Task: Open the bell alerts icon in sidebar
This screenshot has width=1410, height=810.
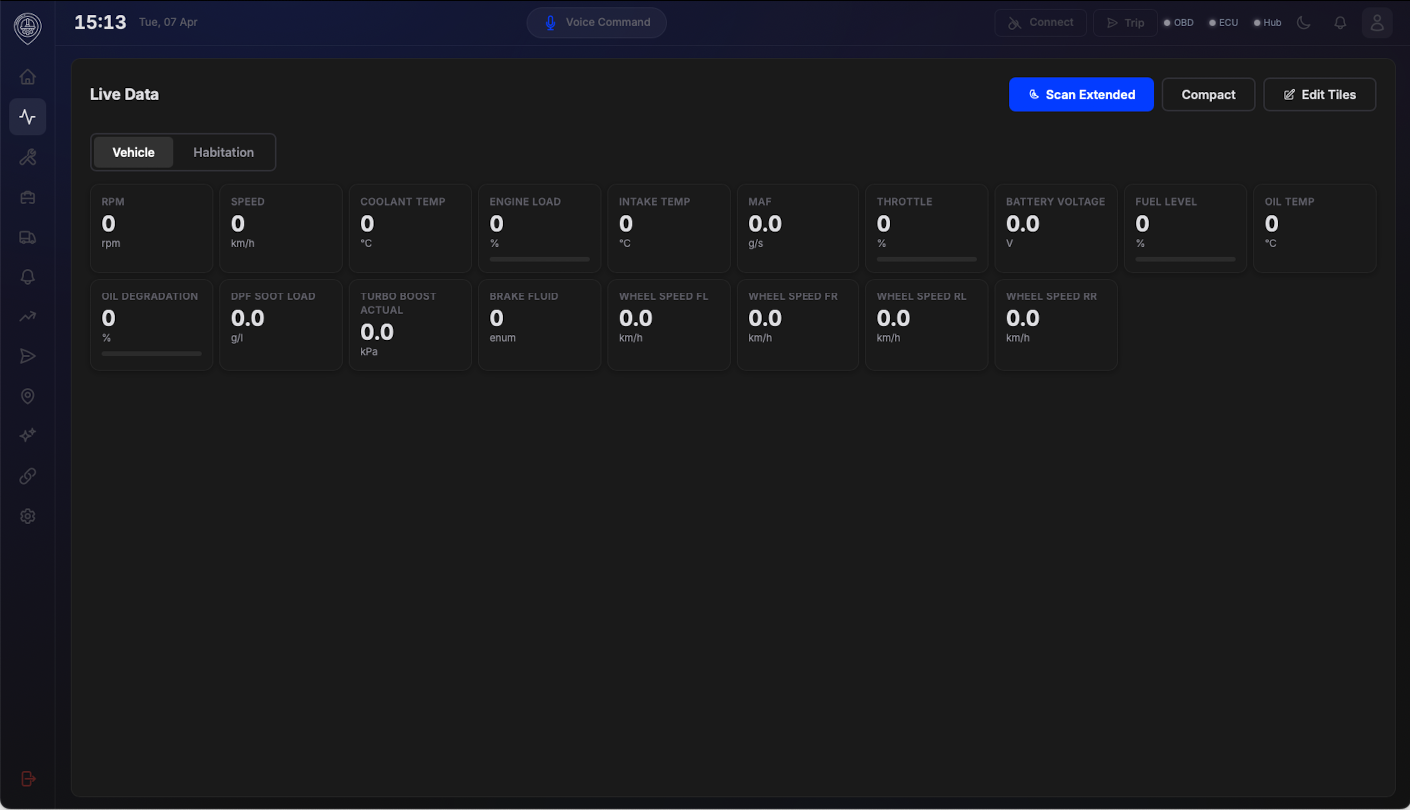Action: click(28, 277)
